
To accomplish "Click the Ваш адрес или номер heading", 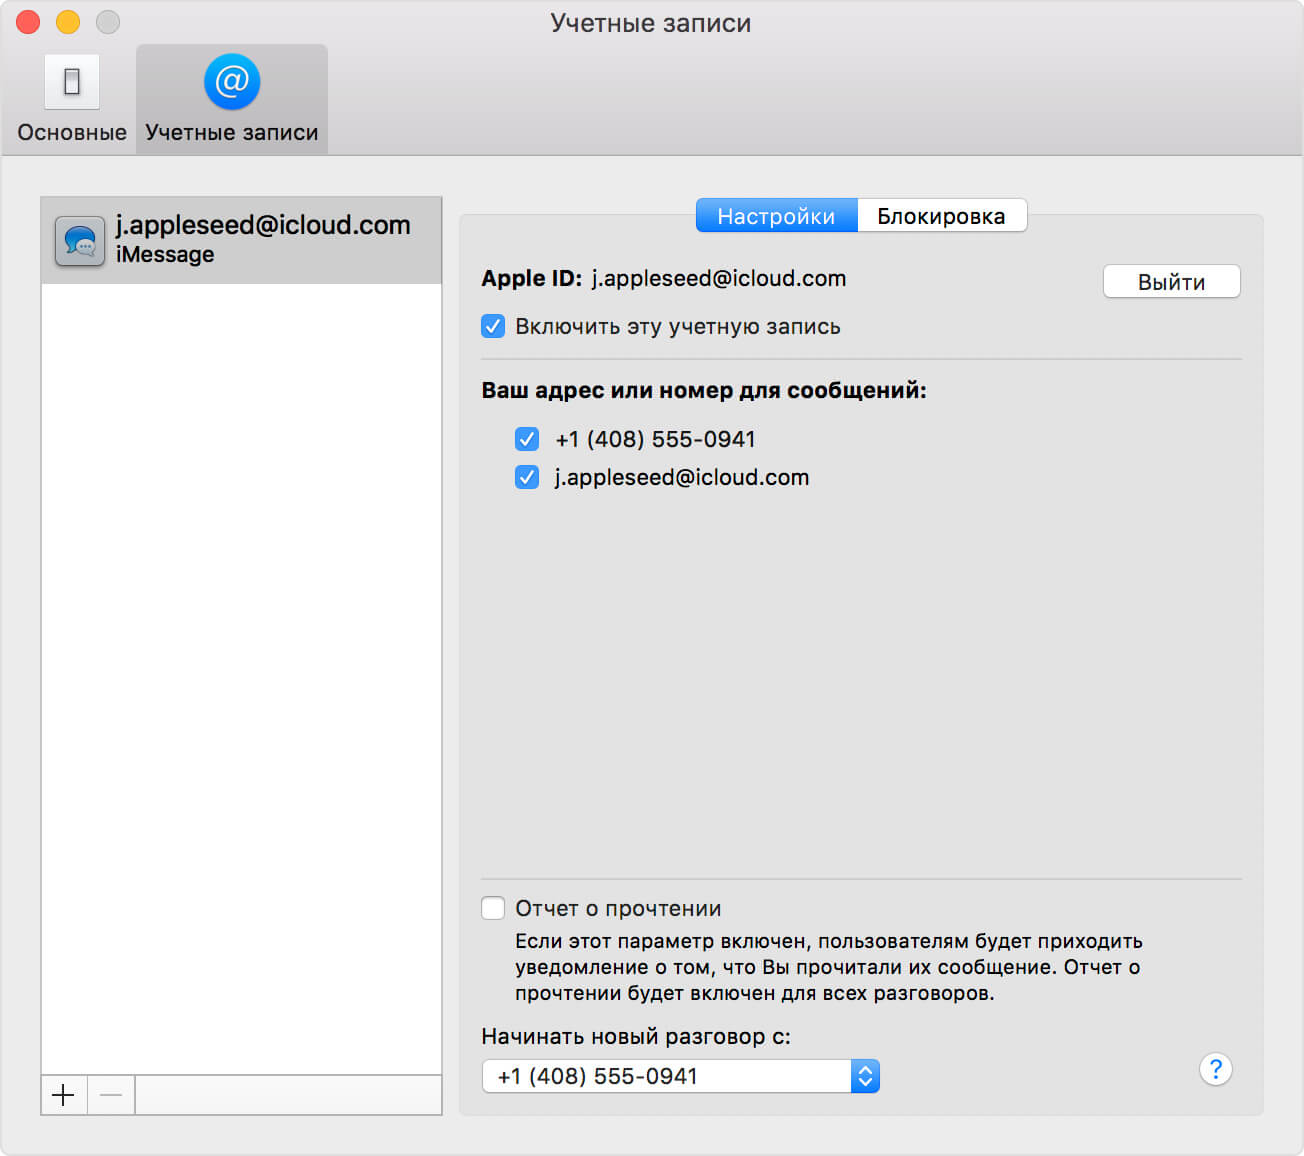I will 704,390.
